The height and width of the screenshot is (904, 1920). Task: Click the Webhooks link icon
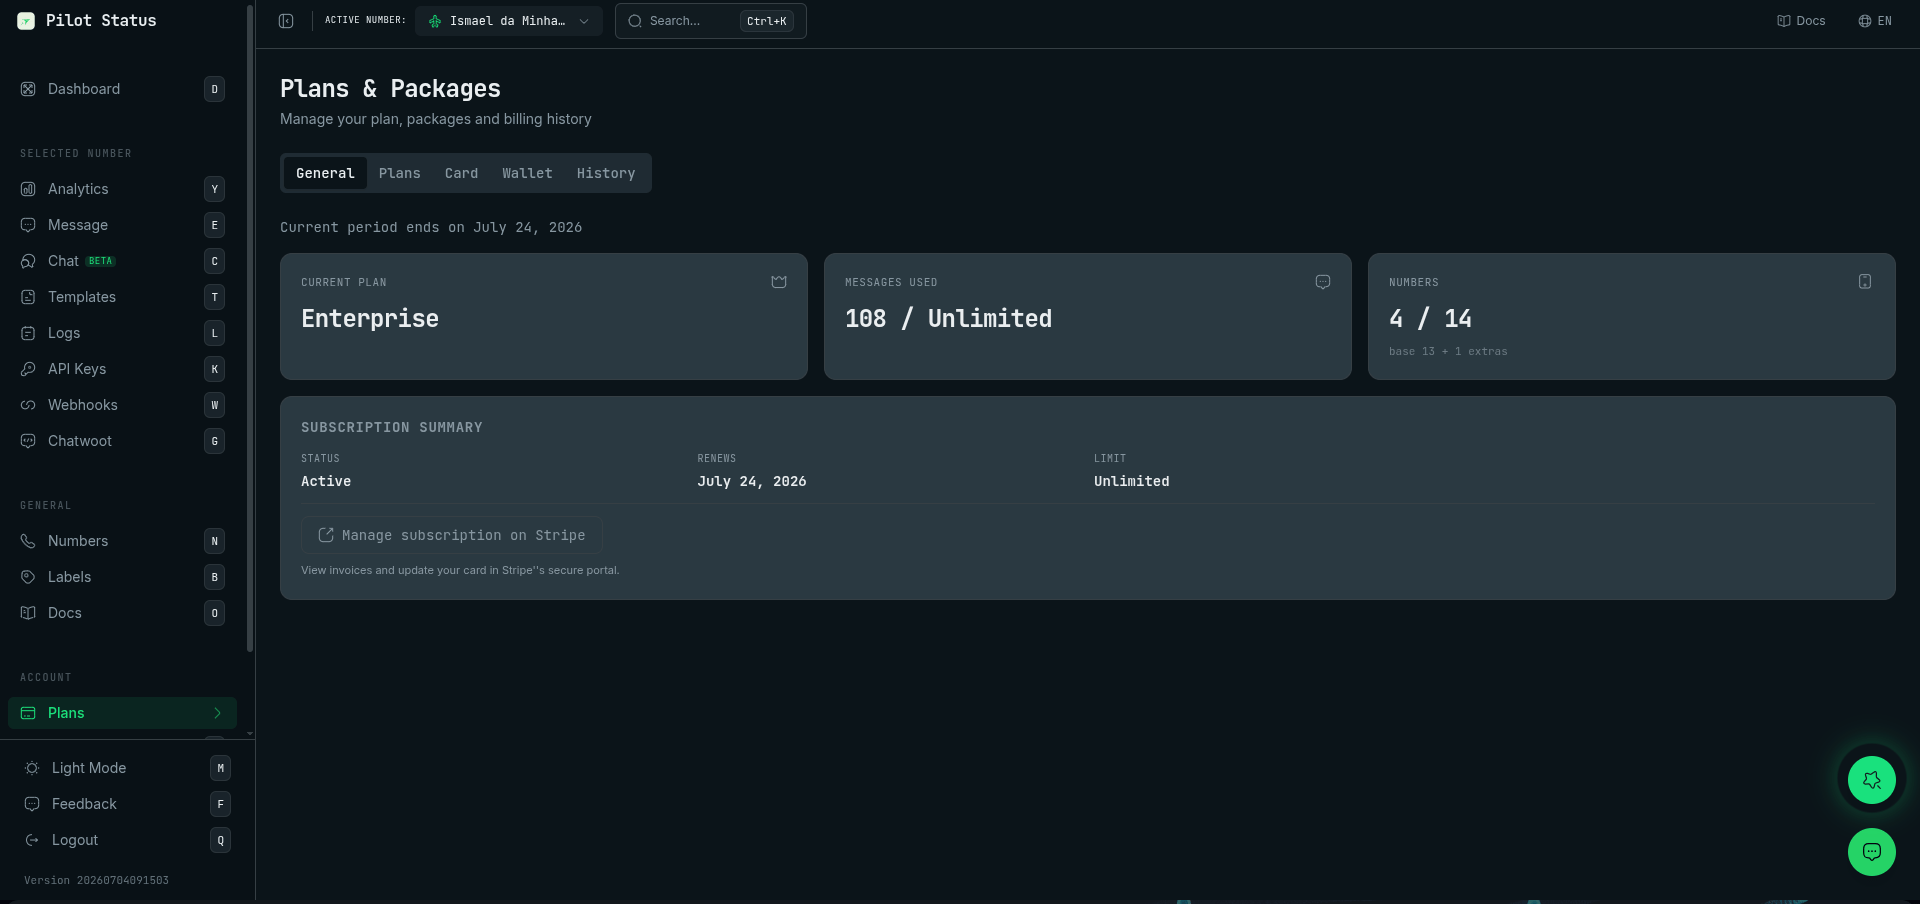pos(28,405)
